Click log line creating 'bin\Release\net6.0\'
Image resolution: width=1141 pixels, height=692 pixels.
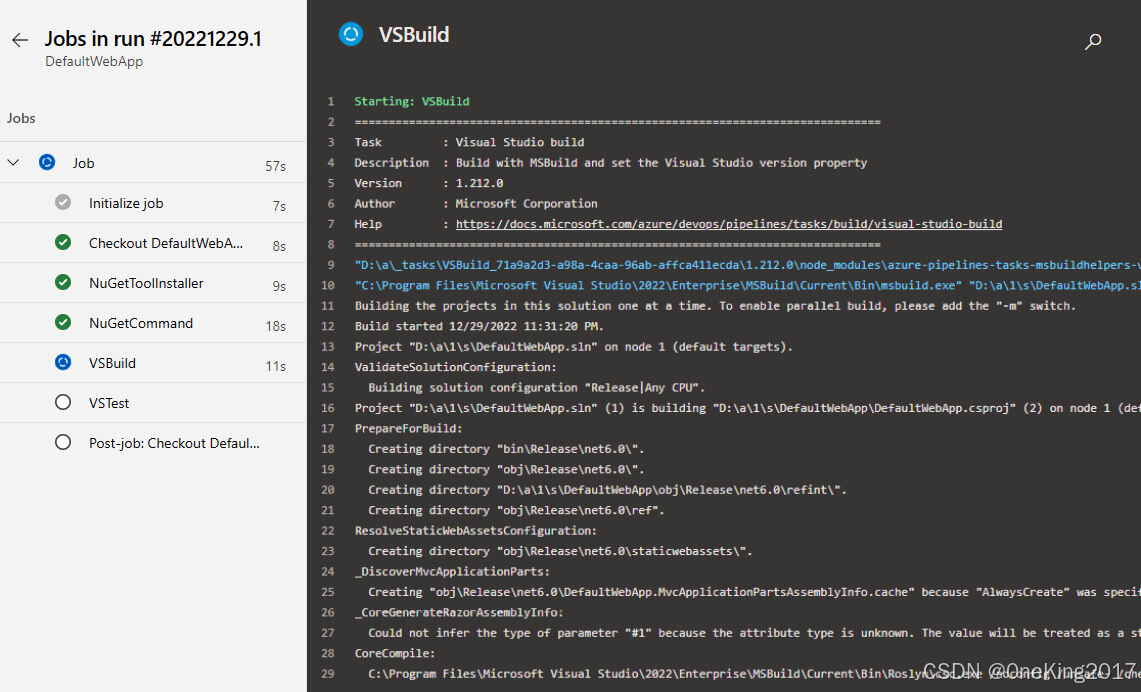pyautogui.click(x=506, y=449)
